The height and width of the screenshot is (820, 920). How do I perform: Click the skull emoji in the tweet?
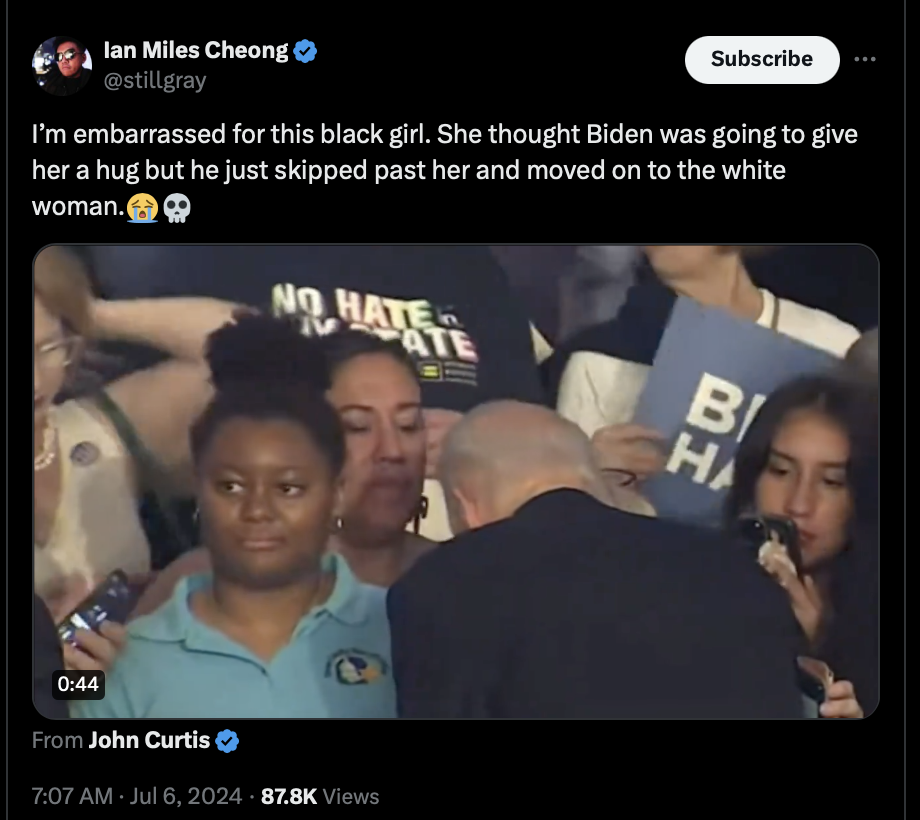177,208
